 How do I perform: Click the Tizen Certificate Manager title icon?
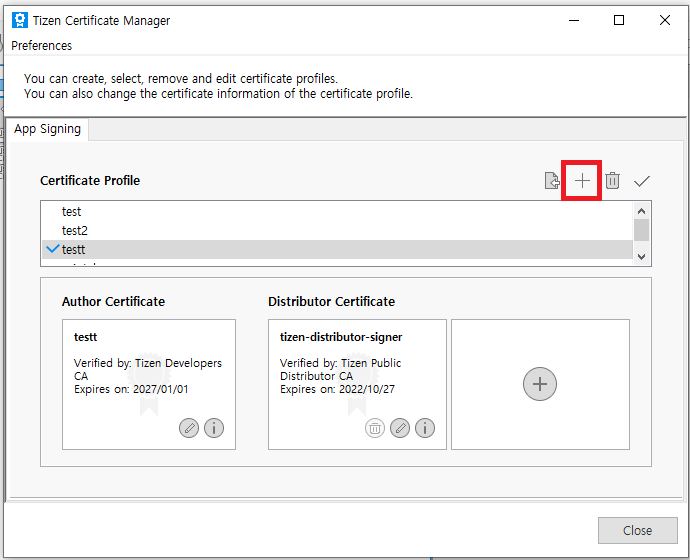point(20,20)
